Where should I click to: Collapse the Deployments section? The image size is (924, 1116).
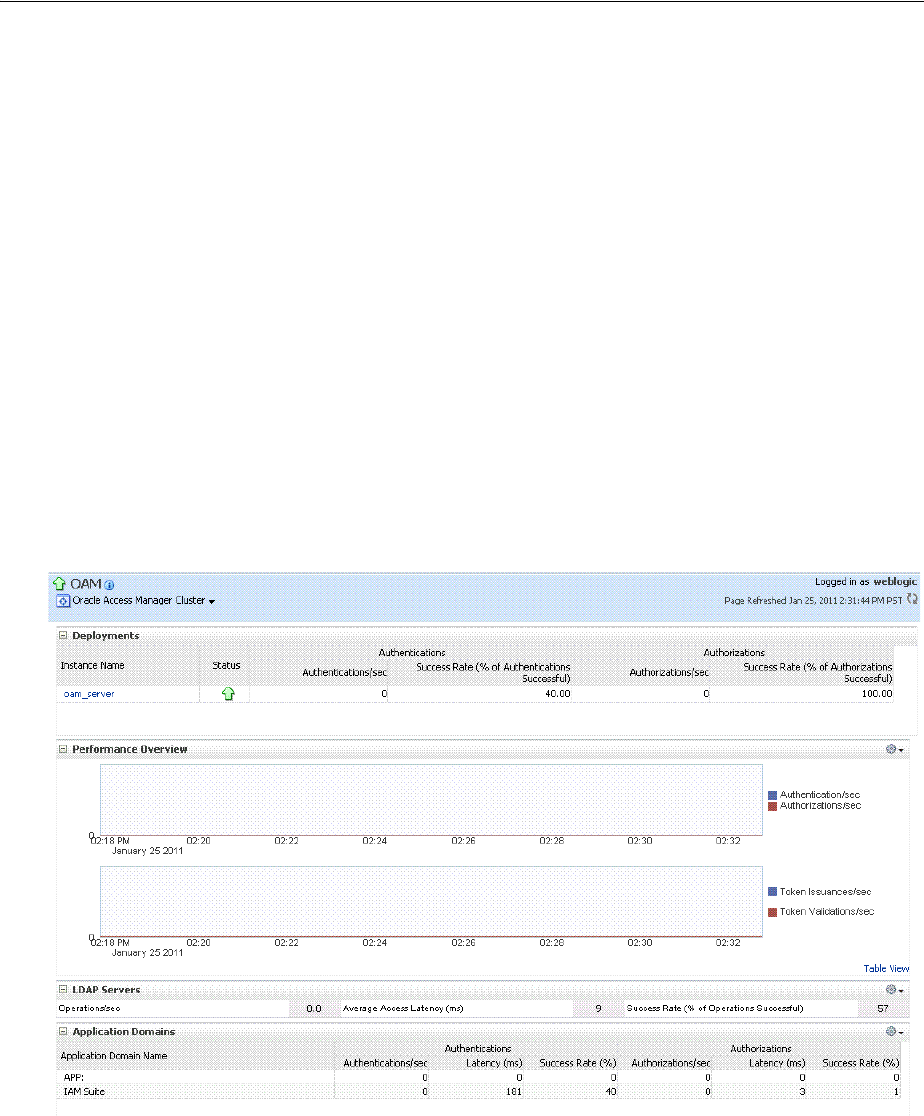63,635
